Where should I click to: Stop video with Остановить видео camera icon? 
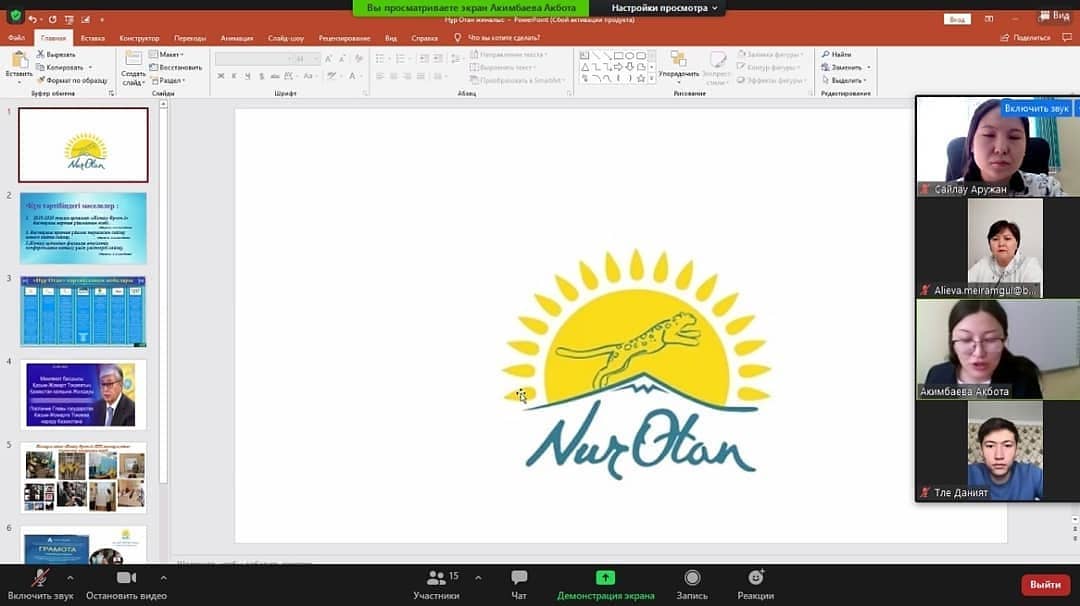click(126, 578)
